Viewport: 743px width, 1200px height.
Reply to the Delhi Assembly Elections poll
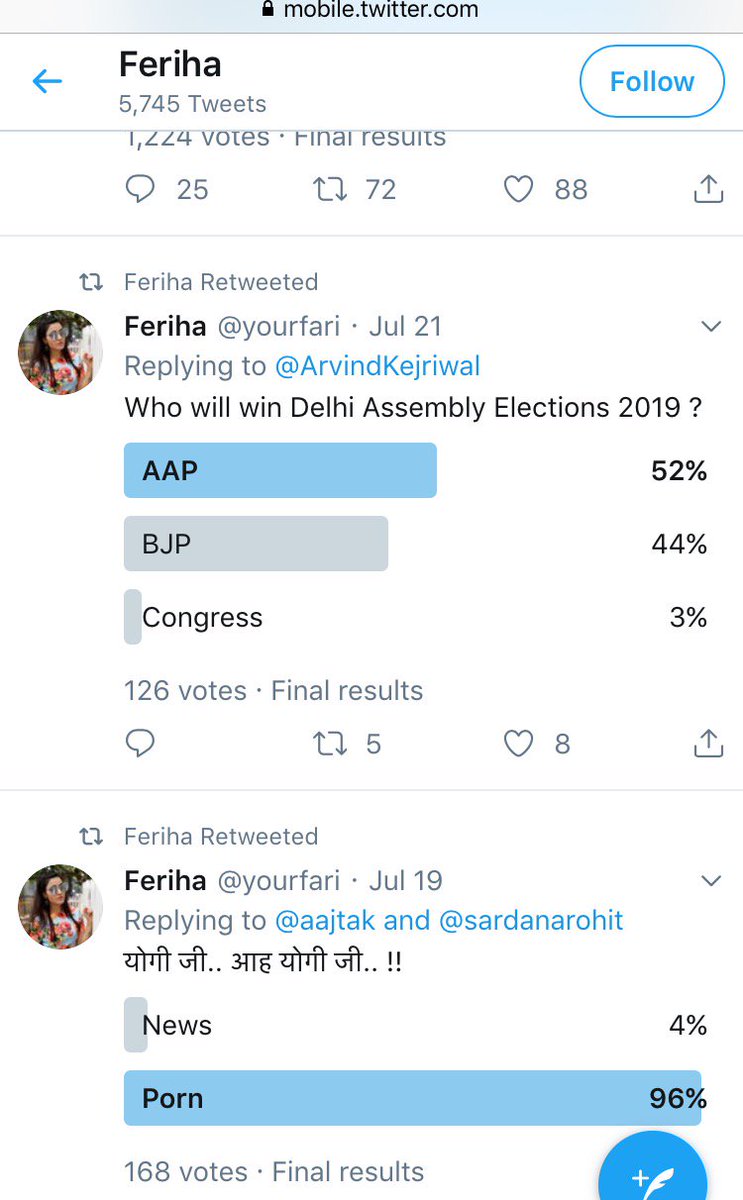tap(141, 743)
